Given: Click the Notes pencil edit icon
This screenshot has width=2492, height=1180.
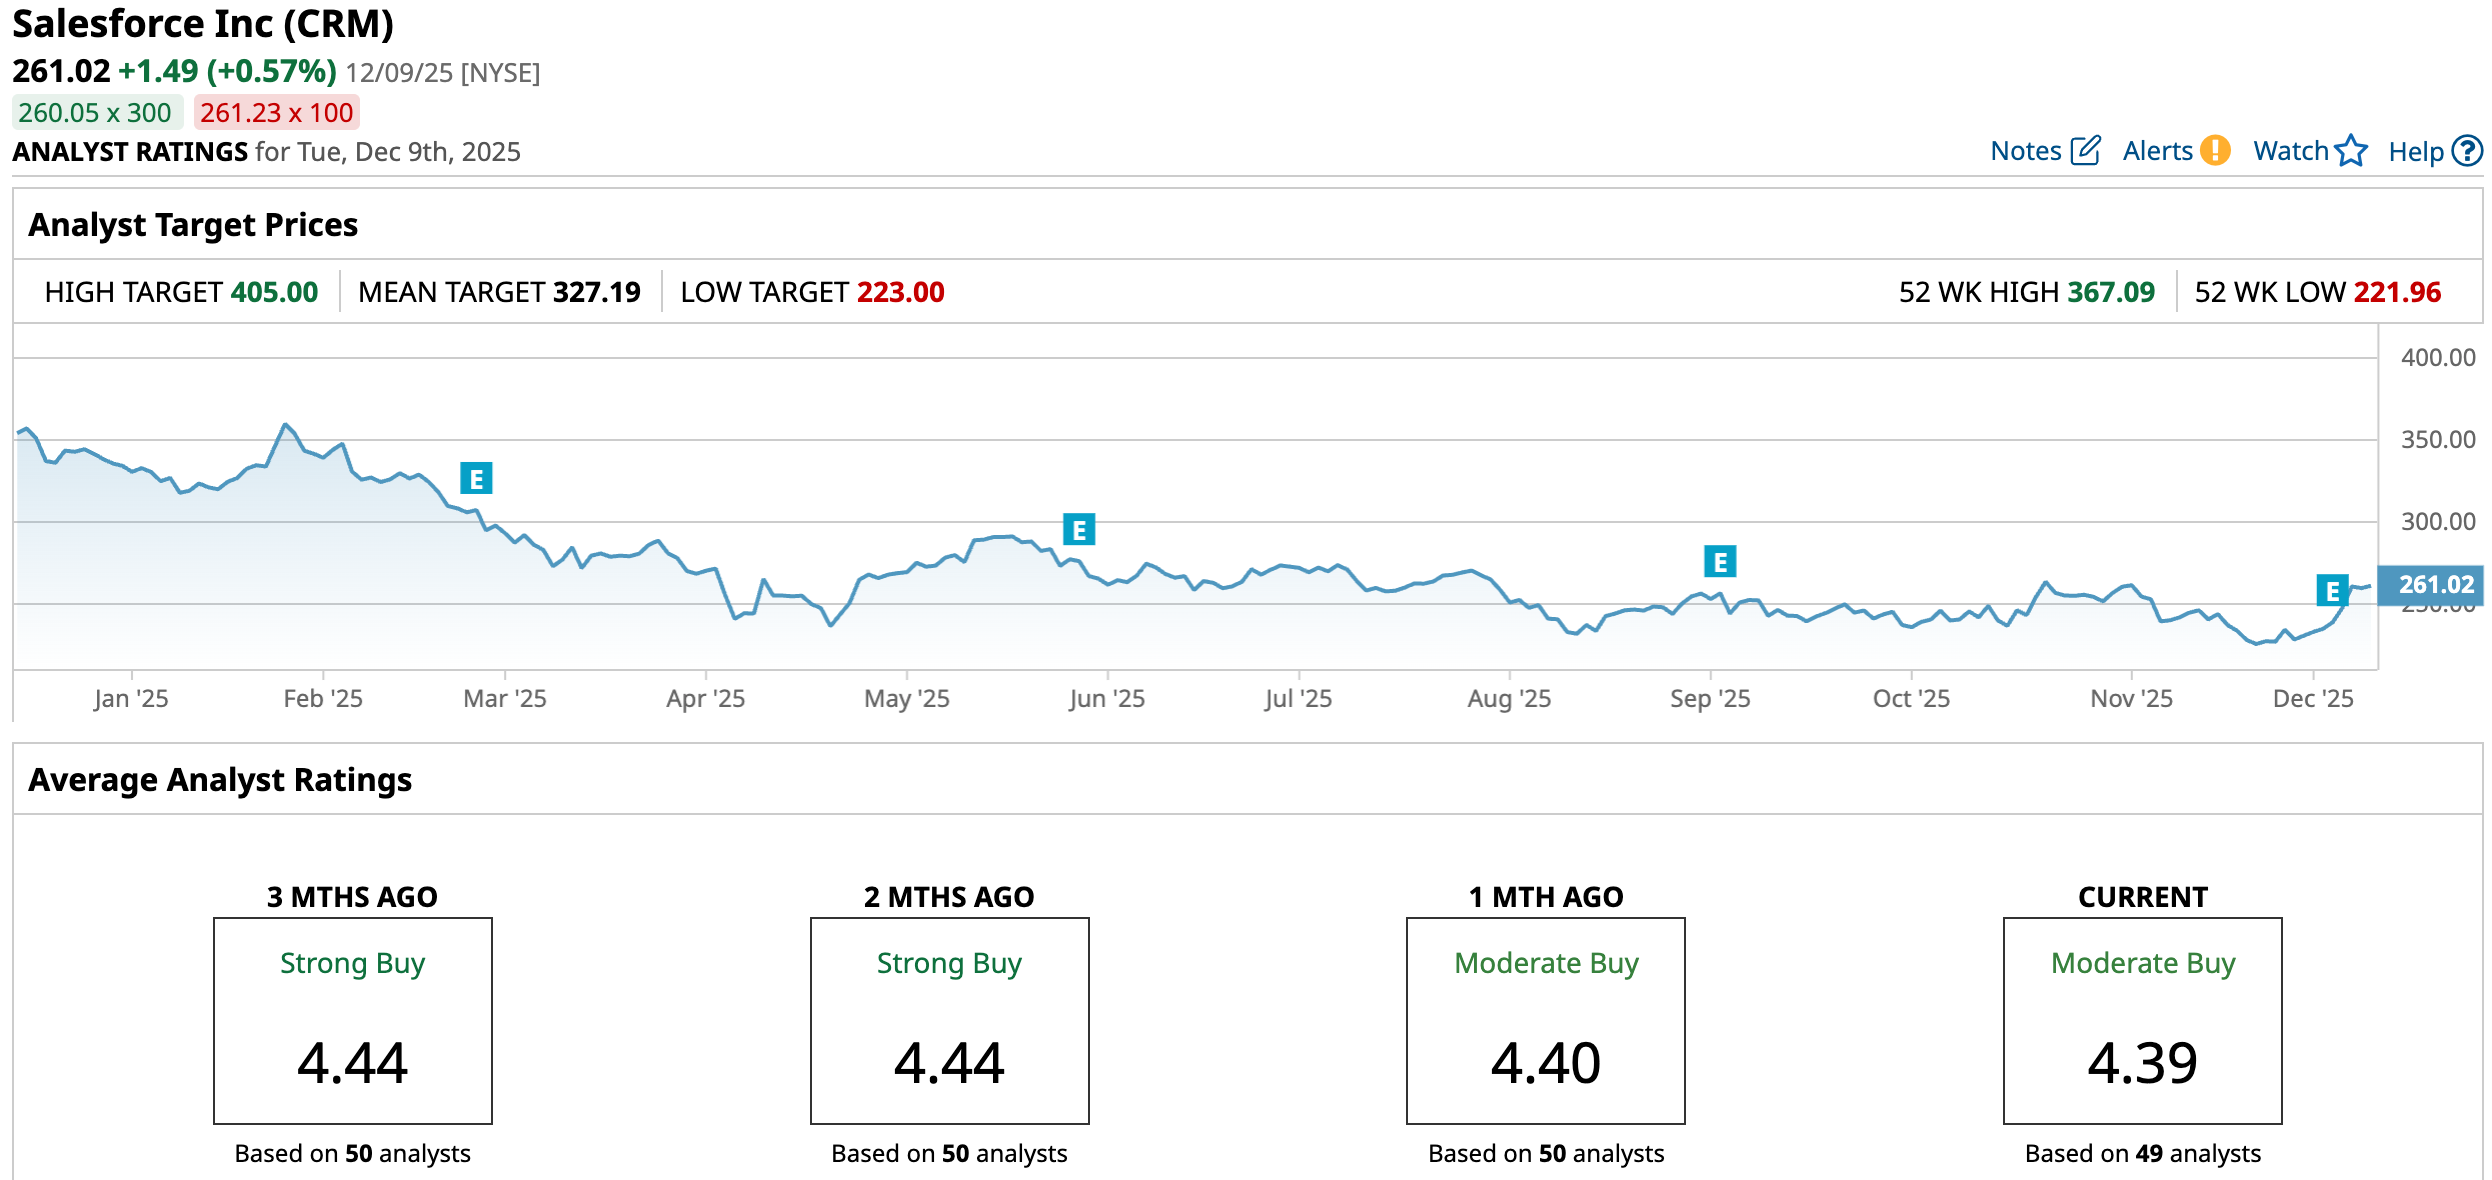Looking at the screenshot, I should [x=2085, y=151].
